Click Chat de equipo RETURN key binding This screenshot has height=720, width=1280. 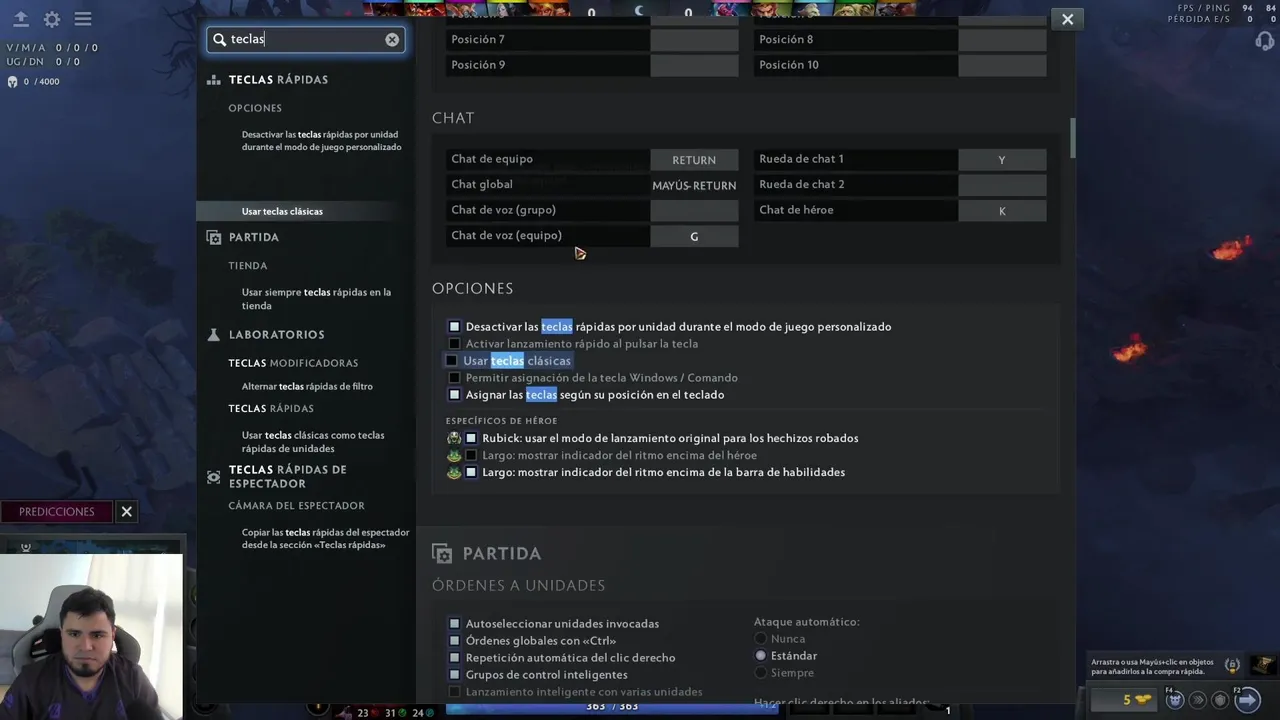click(694, 160)
